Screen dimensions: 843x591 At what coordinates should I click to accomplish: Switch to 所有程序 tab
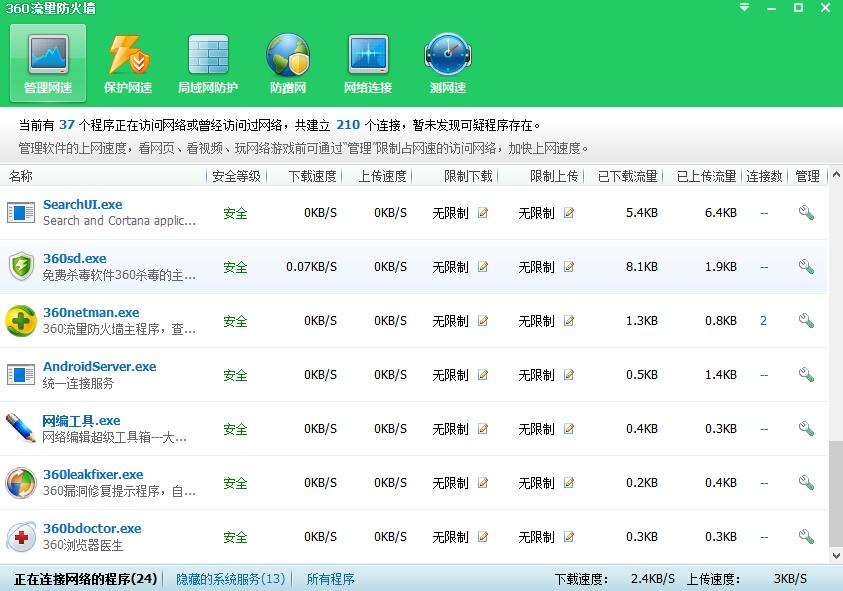330,579
